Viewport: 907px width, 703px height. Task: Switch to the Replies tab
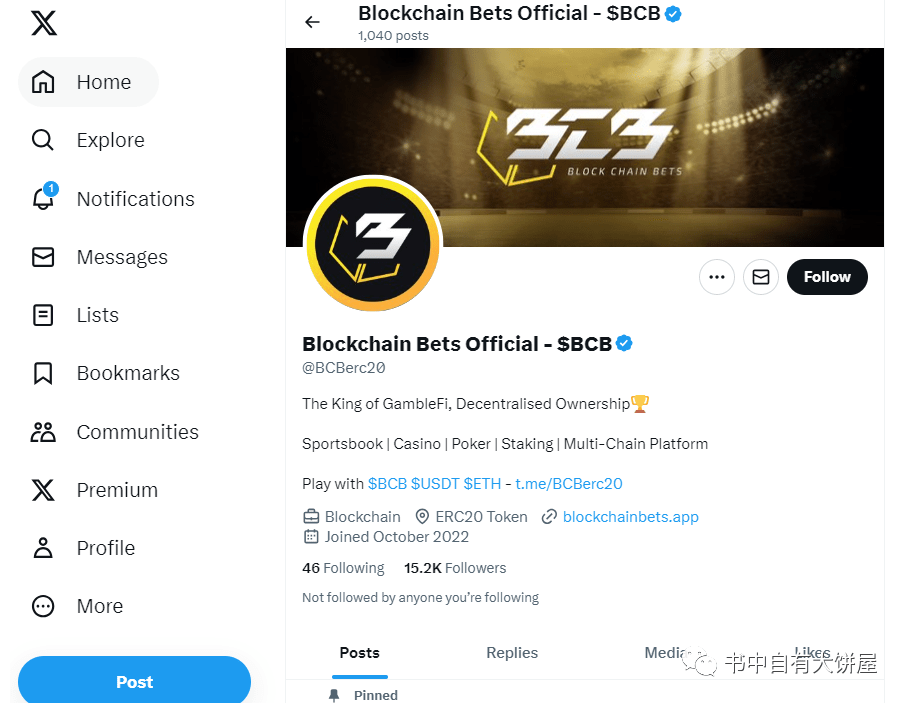[x=512, y=653]
